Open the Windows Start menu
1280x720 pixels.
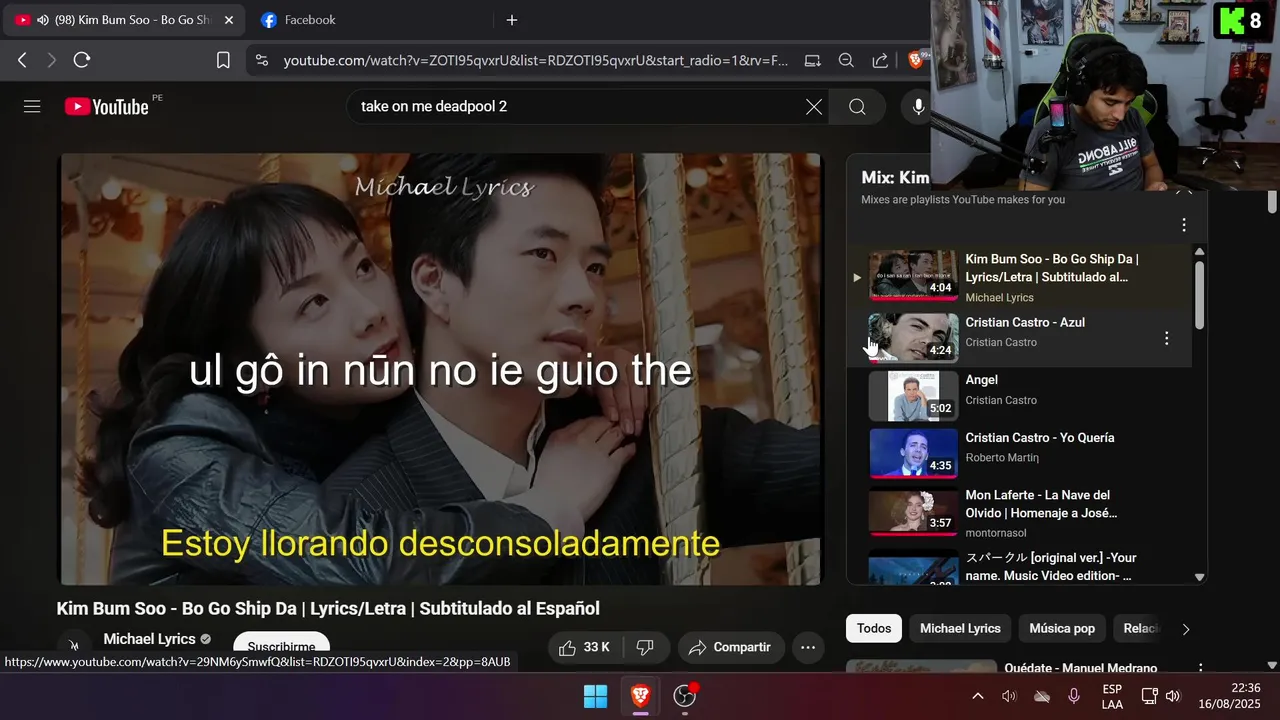tap(595, 696)
